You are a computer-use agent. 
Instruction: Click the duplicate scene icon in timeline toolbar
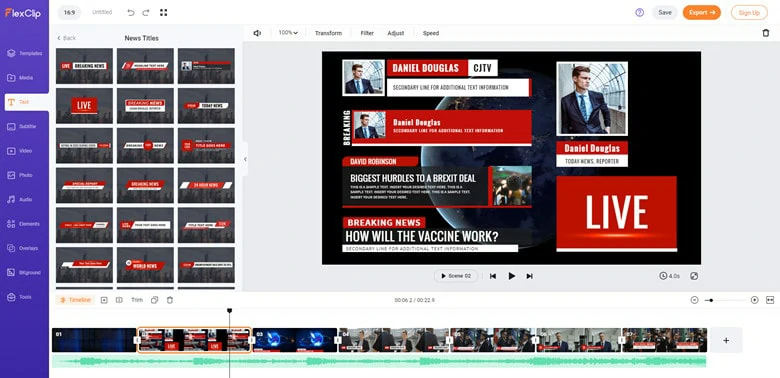[x=154, y=300]
